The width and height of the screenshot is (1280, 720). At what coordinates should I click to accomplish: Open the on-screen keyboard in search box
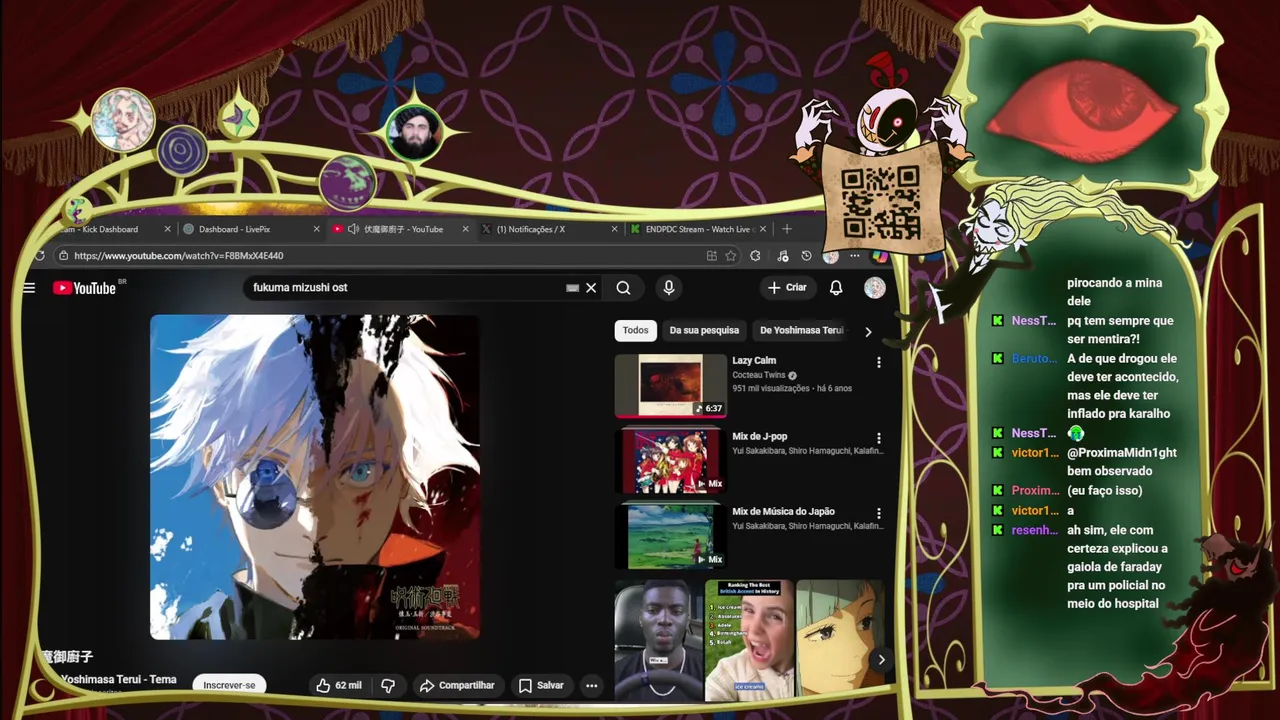pyautogui.click(x=572, y=288)
